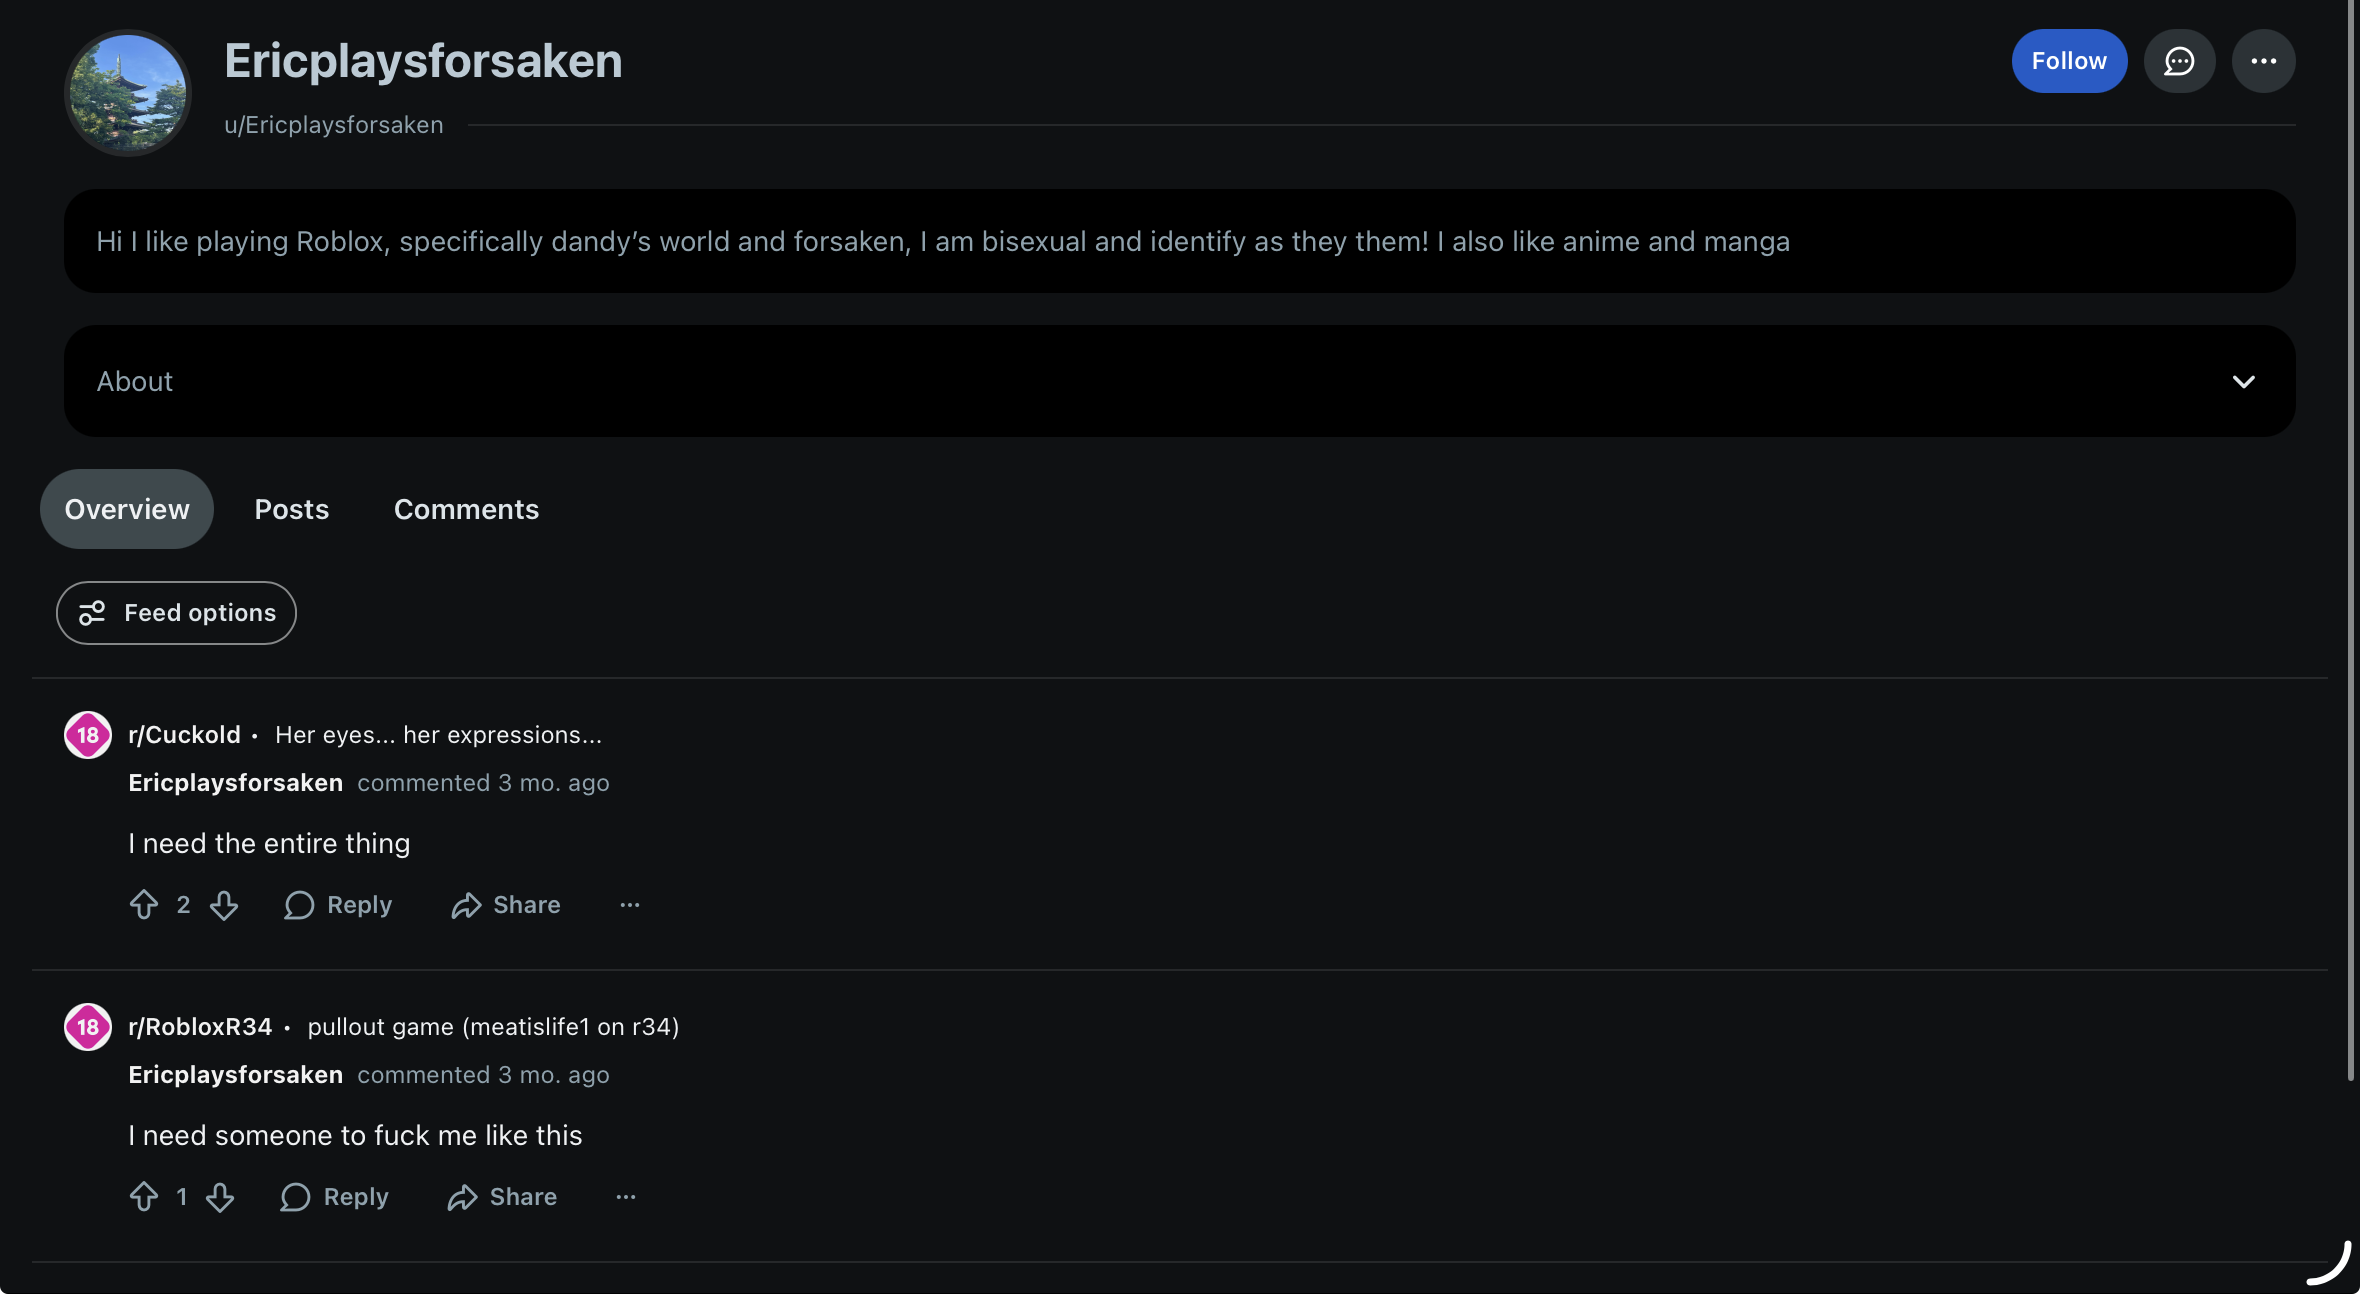Select the Overview tab
Image resolution: width=2360 pixels, height=1294 pixels.
(127, 509)
